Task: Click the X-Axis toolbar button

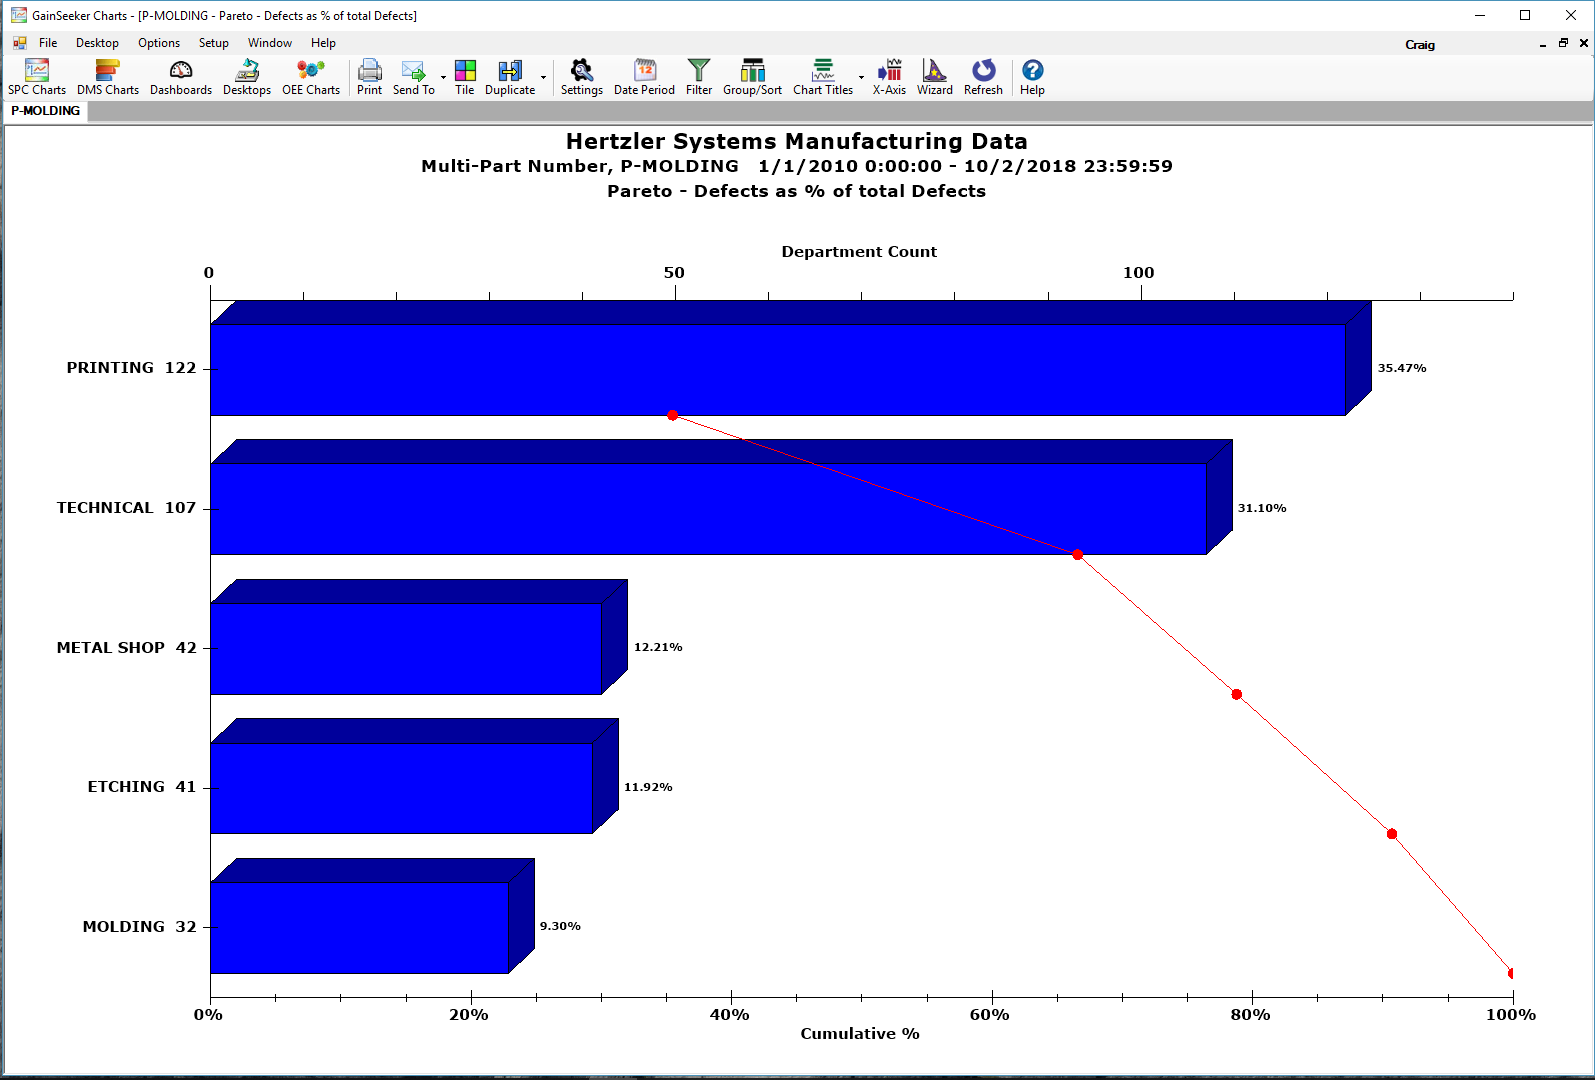Action: tap(889, 77)
